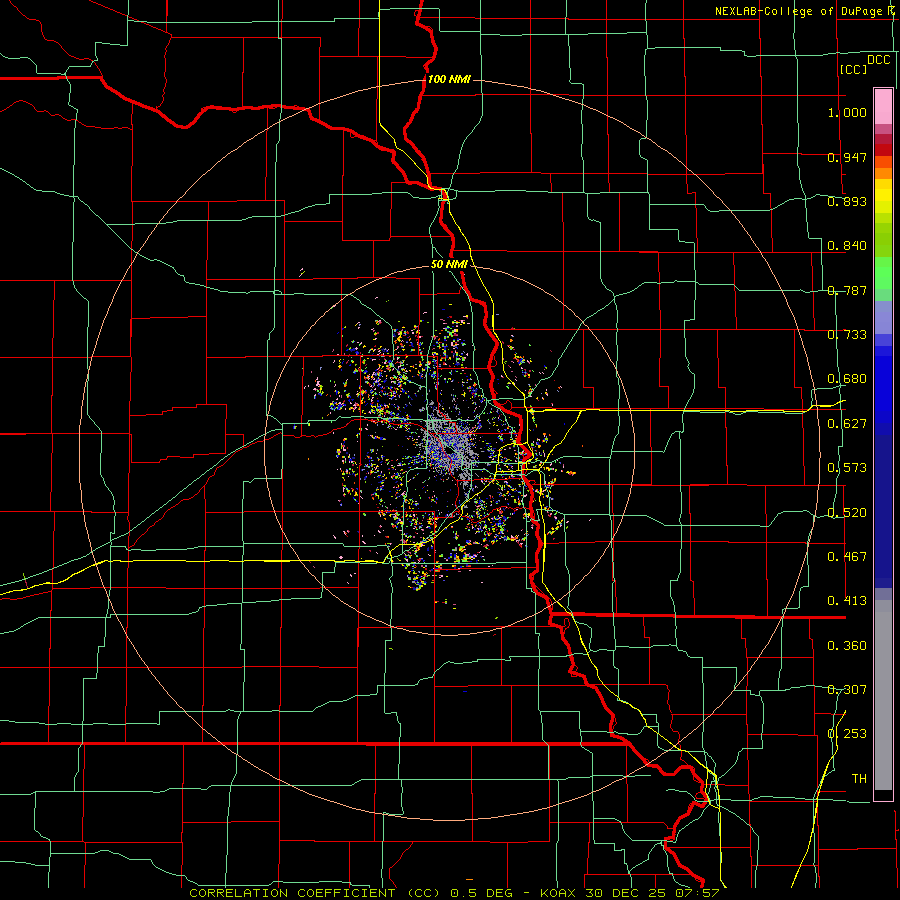Click the 100 NMI range ring label
The width and height of the screenshot is (900, 900).
[x=449, y=79]
